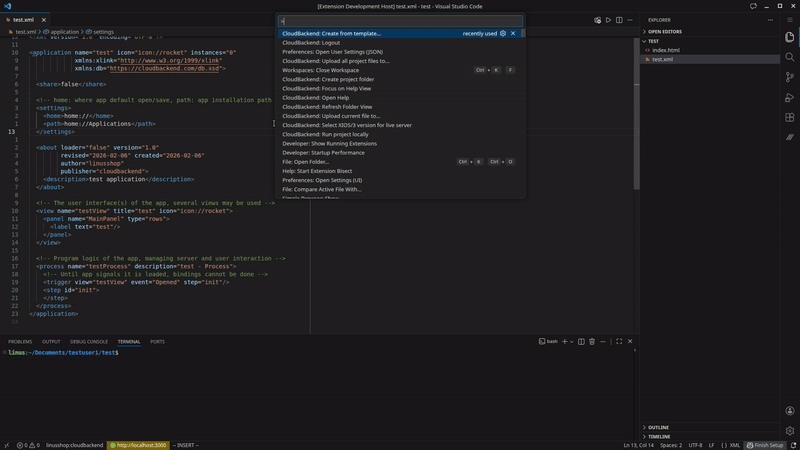This screenshot has height=450, width=800.
Task: Run CloudBackend: Create project folder
Action: 400,79
